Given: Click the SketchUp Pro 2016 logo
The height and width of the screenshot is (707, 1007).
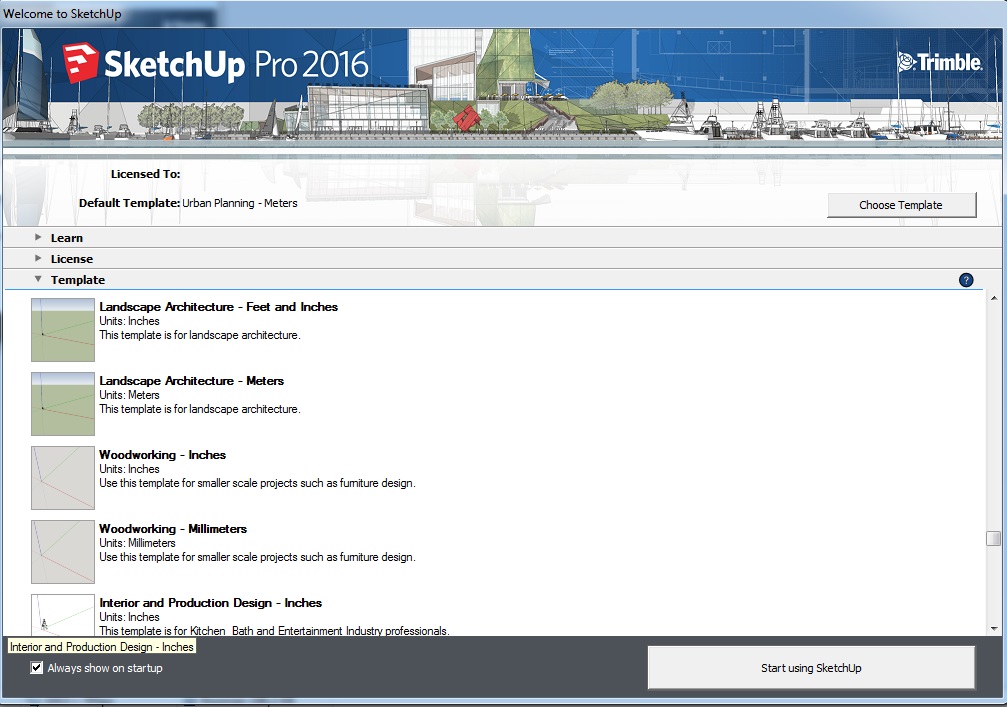Looking at the screenshot, I should 216,64.
